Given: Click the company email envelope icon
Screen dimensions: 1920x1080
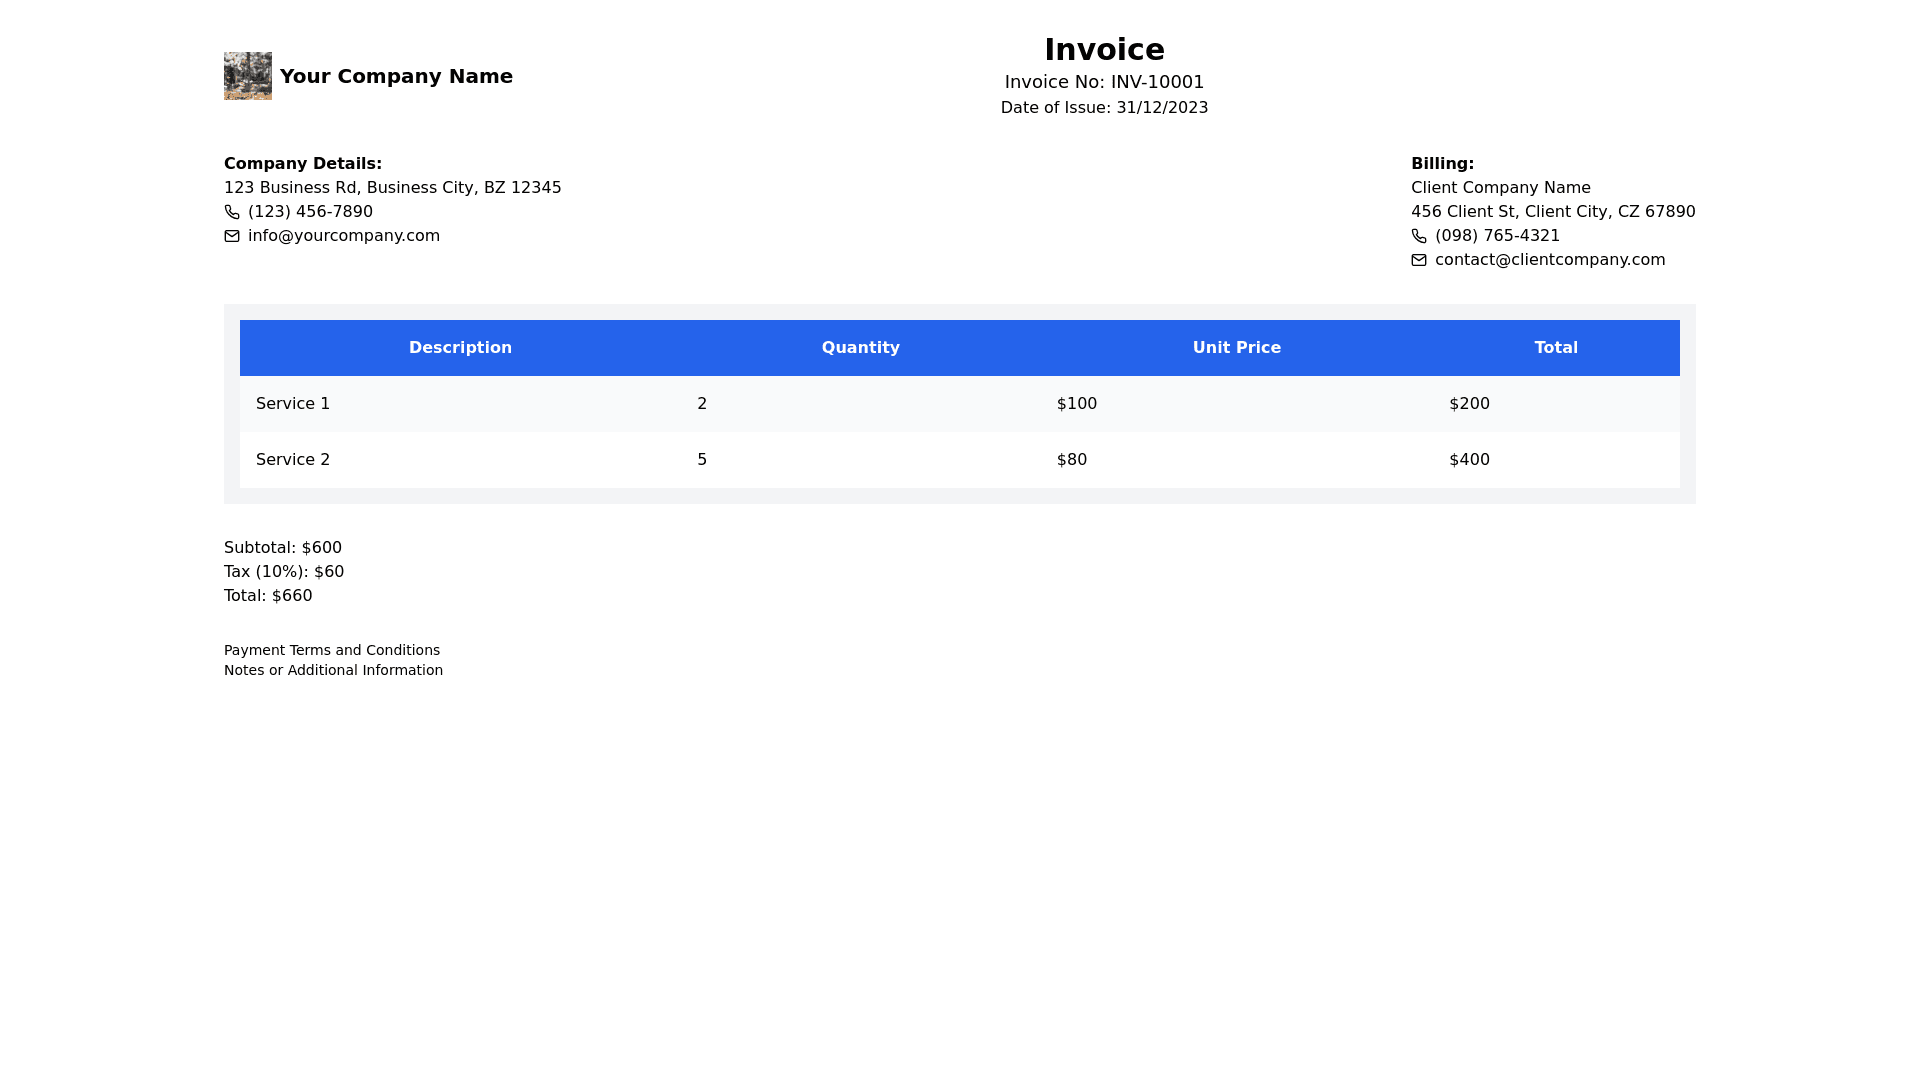Looking at the screenshot, I should tap(232, 236).
